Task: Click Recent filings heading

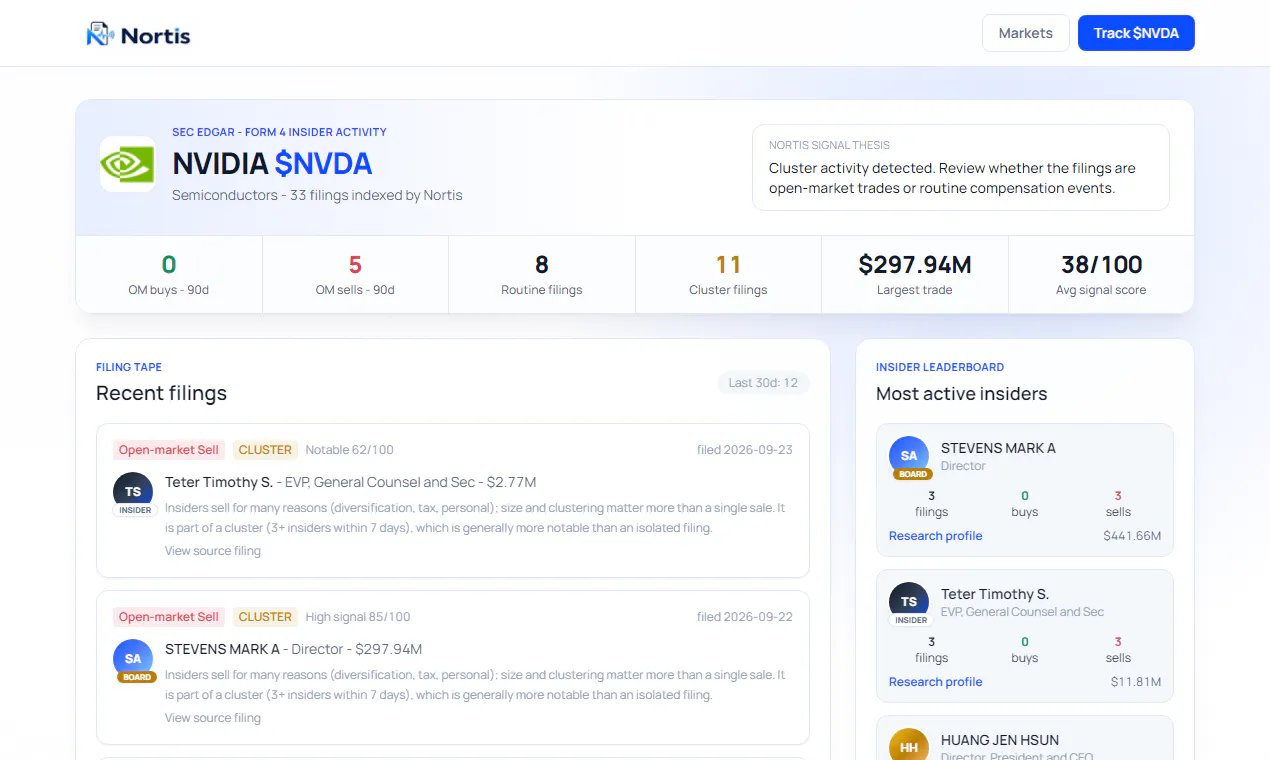Action: (161, 393)
